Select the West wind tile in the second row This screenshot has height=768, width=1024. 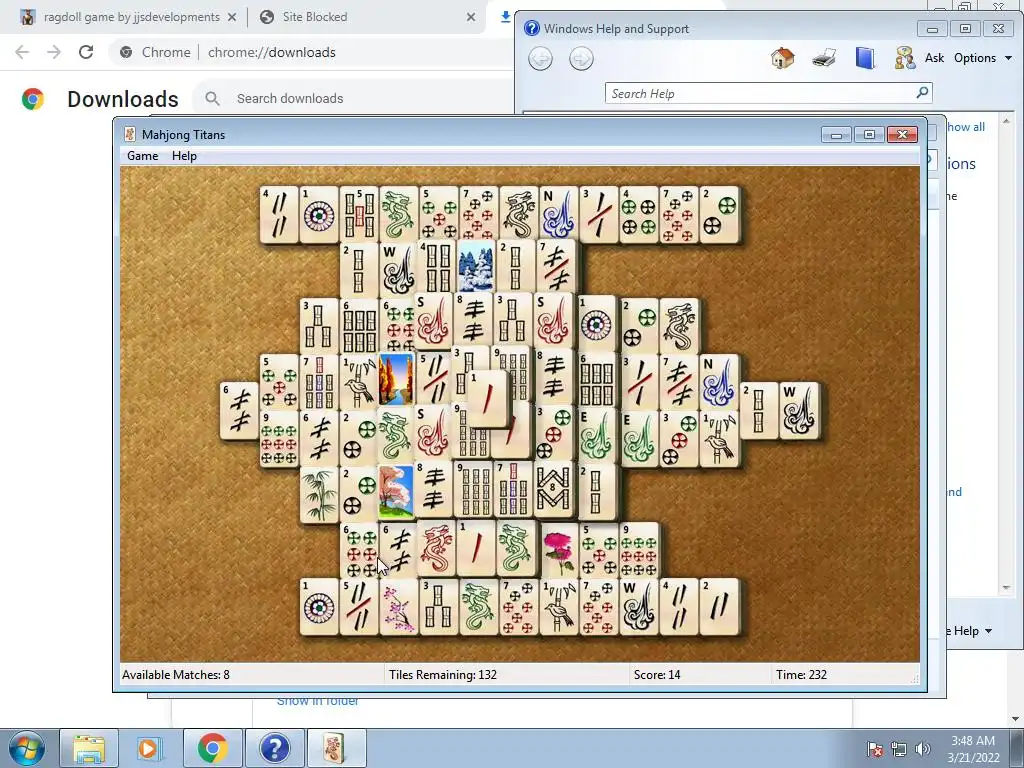398,270
